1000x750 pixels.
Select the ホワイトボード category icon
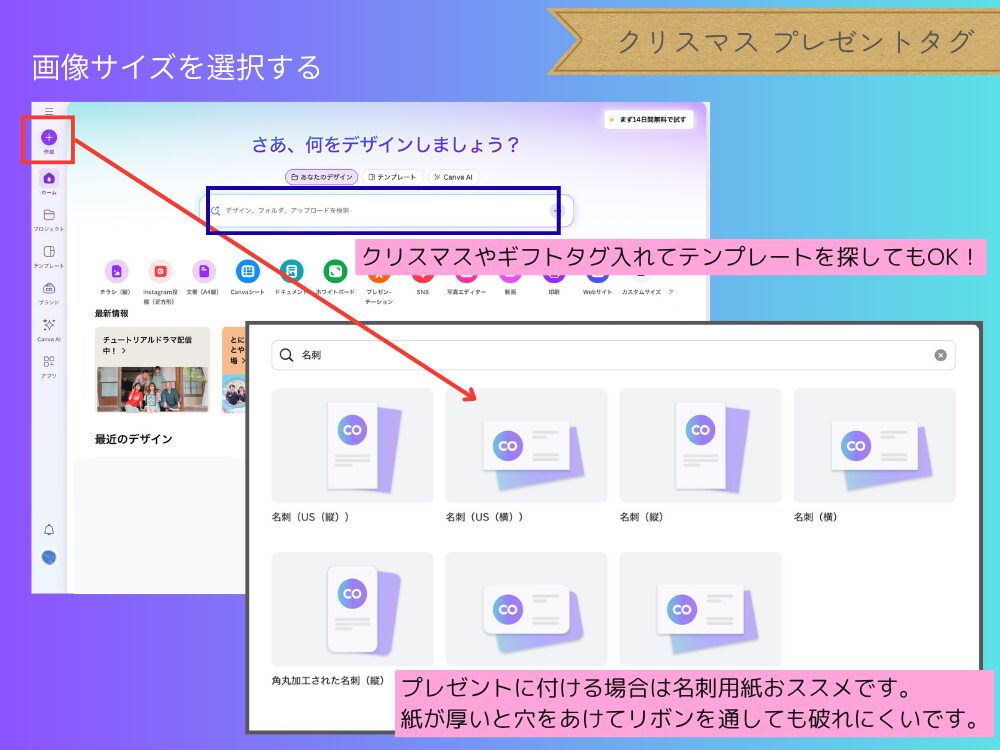pos(335,271)
